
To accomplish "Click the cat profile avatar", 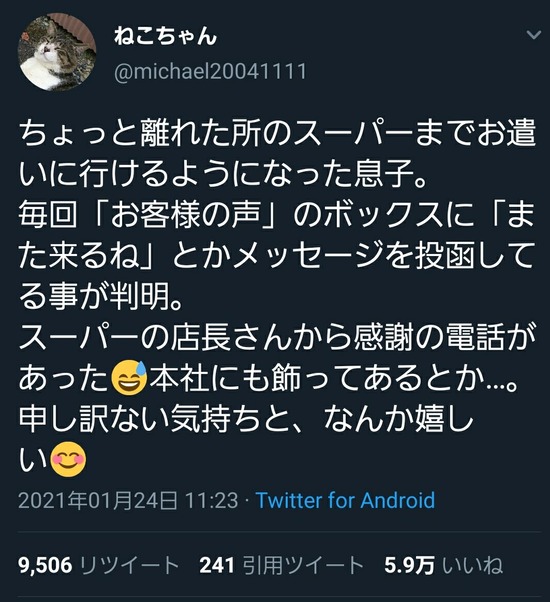I will click(57, 52).
